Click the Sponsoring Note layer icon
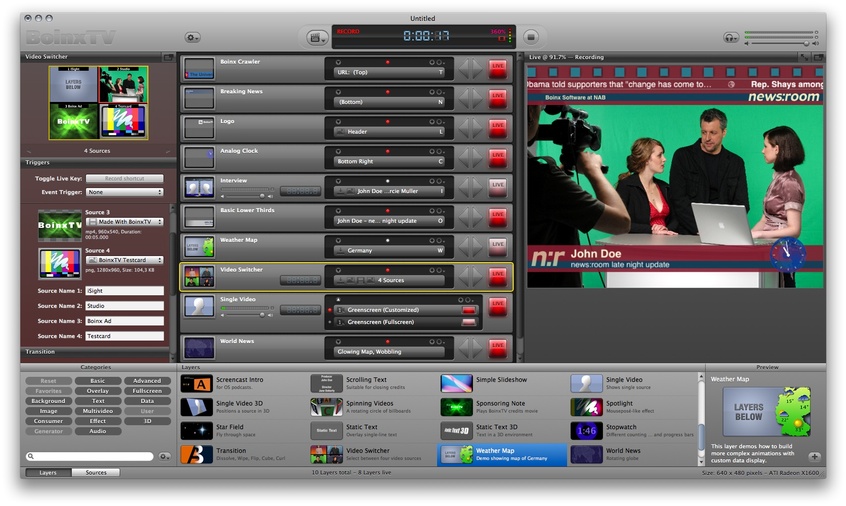Image resolution: width=846 pixels, height=506 pixels. point(457,407)
